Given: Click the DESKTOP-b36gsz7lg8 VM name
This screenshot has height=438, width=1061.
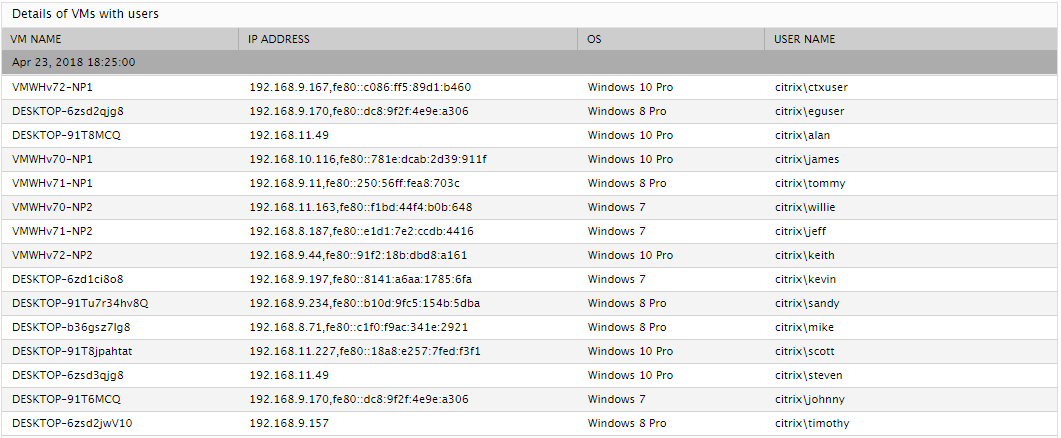Looking at the screenshot, I should coord(71,328).
